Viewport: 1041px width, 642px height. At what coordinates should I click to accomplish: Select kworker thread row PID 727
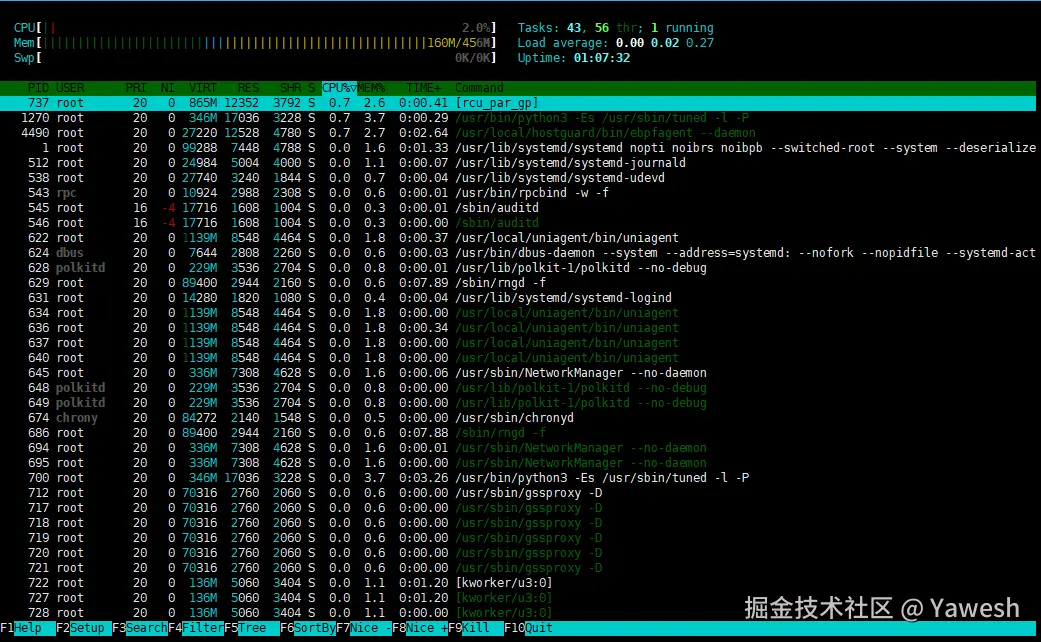pyautogui.click(x=518, y=598)
